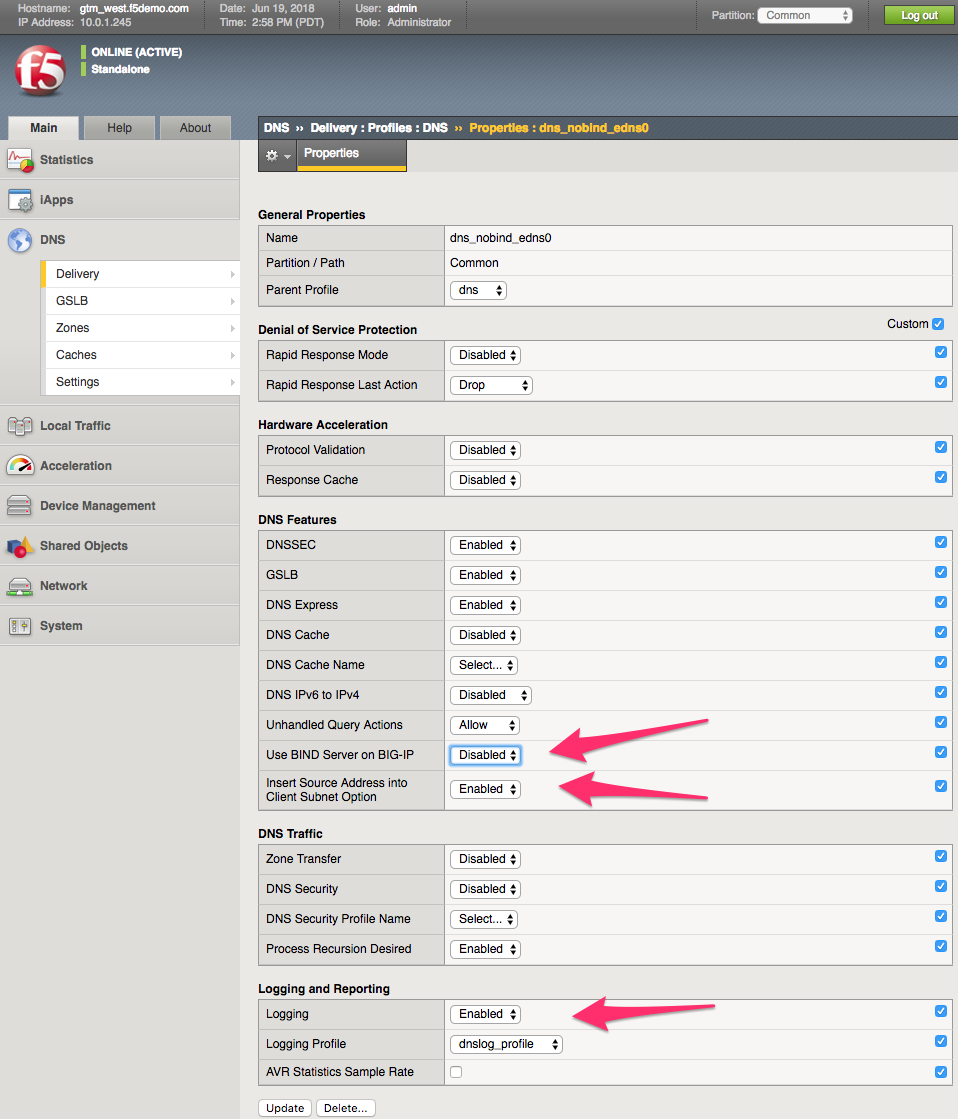Open the GSLB submenu
Image resolution: width=958 pixels, height=1119 pixels.
[141, 301]
